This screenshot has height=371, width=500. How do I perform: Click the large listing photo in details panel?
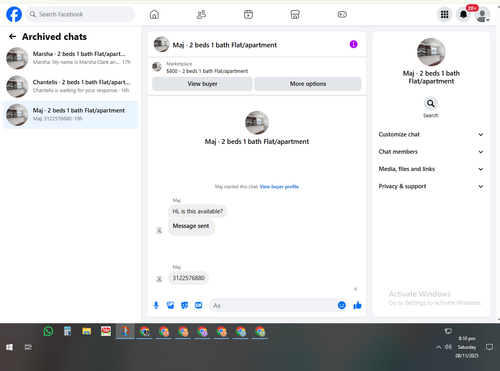pos(431,52)
